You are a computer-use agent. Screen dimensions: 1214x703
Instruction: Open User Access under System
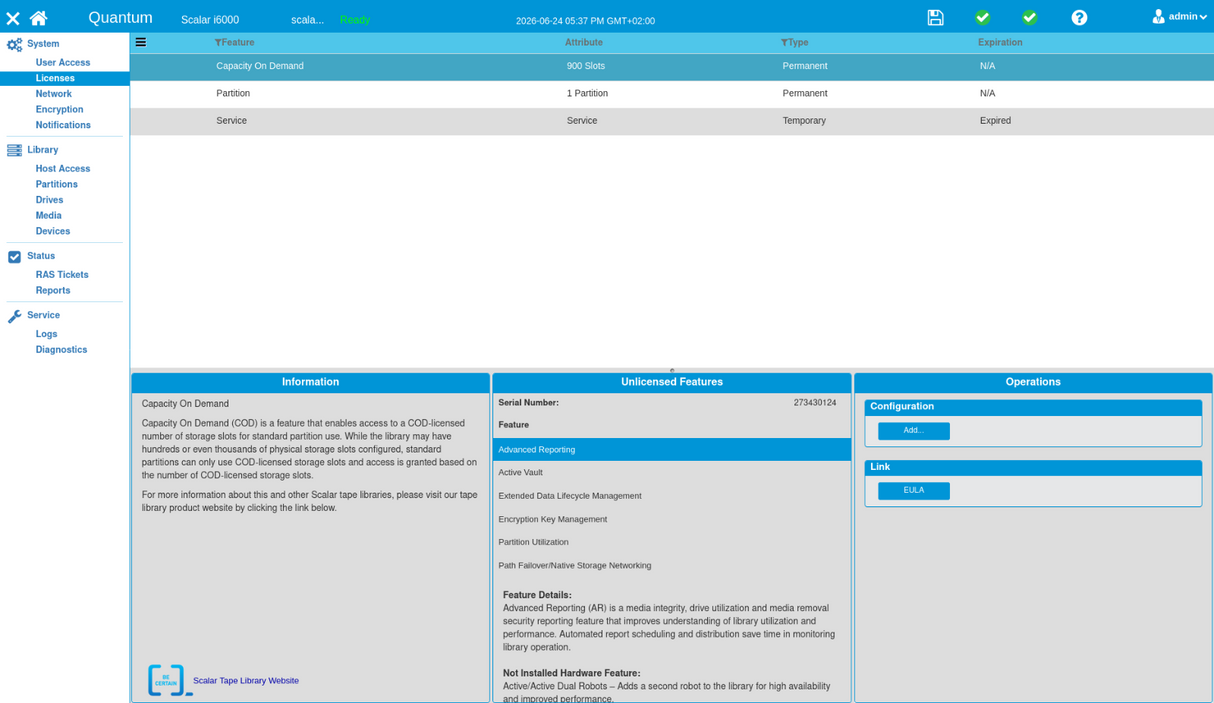click(x=63, y=63)
